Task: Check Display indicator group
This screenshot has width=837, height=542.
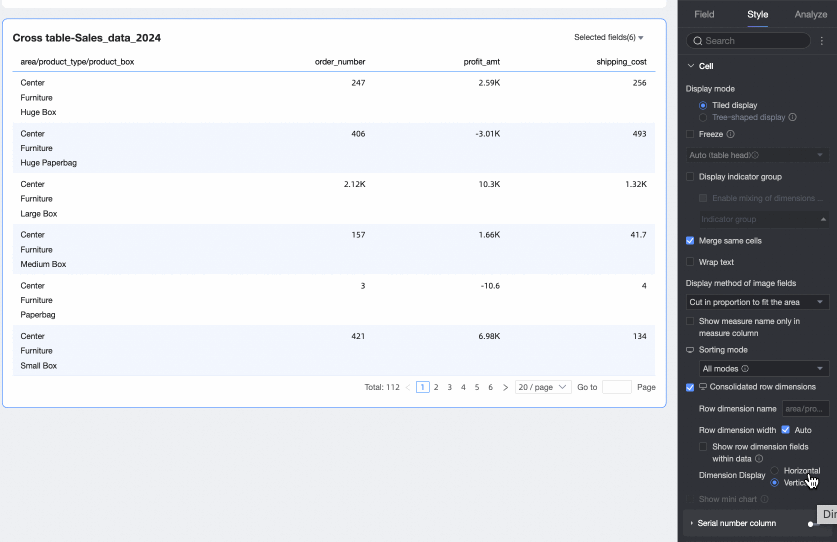Action: coord(690,177)
